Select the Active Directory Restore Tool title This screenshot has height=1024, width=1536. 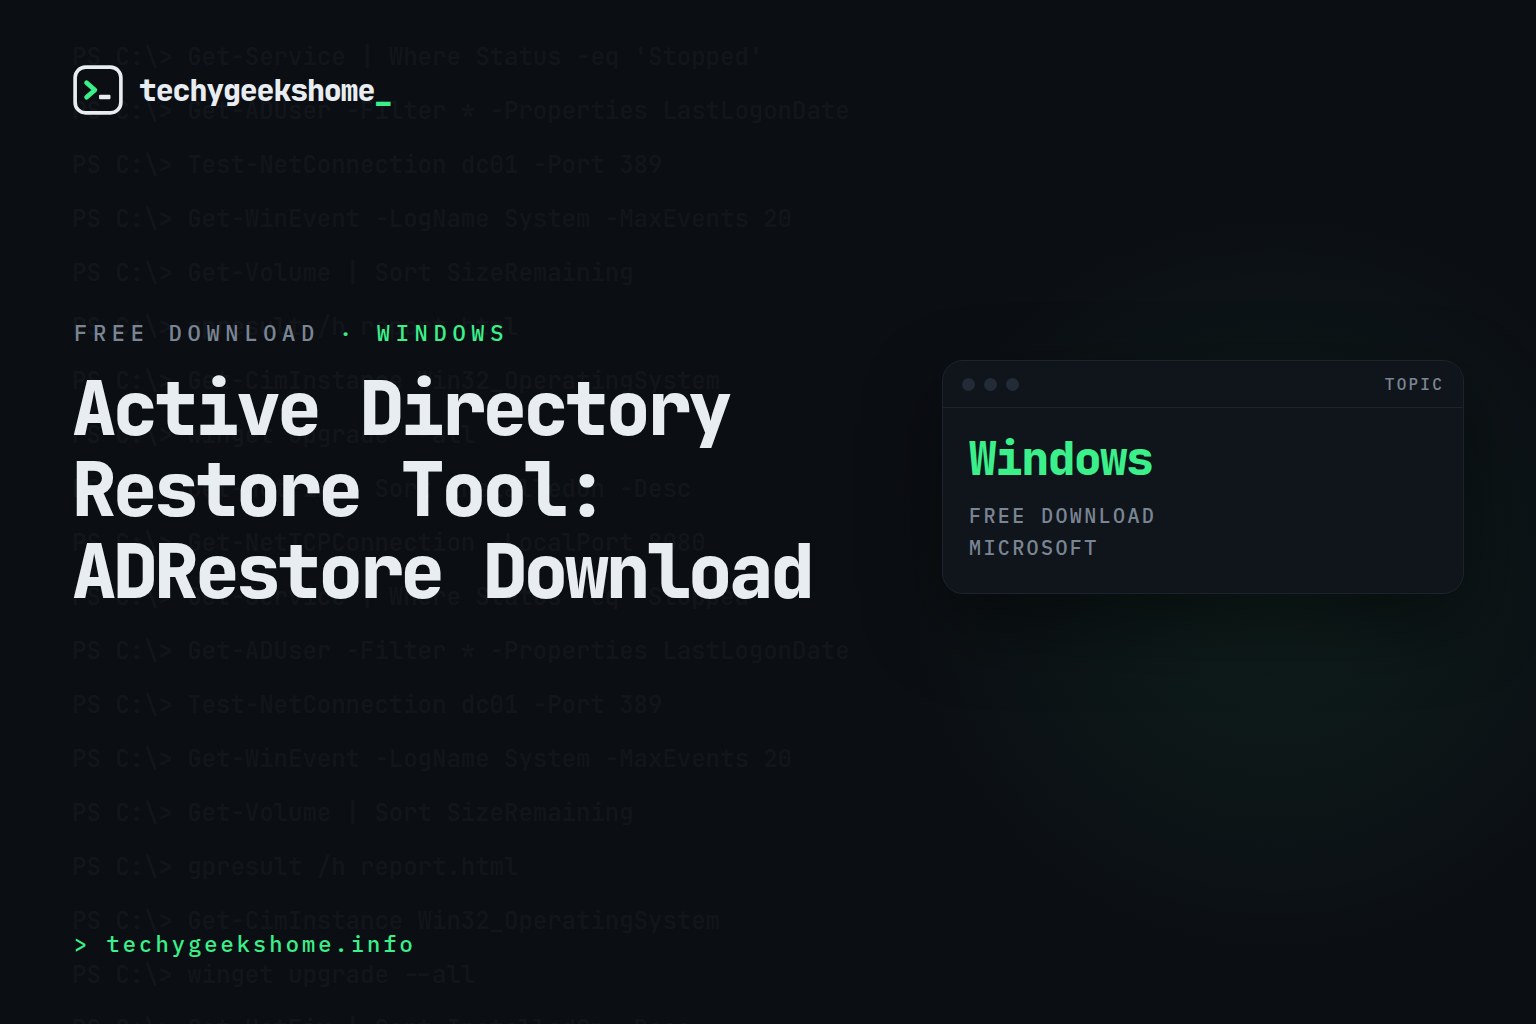pos(442,491)
